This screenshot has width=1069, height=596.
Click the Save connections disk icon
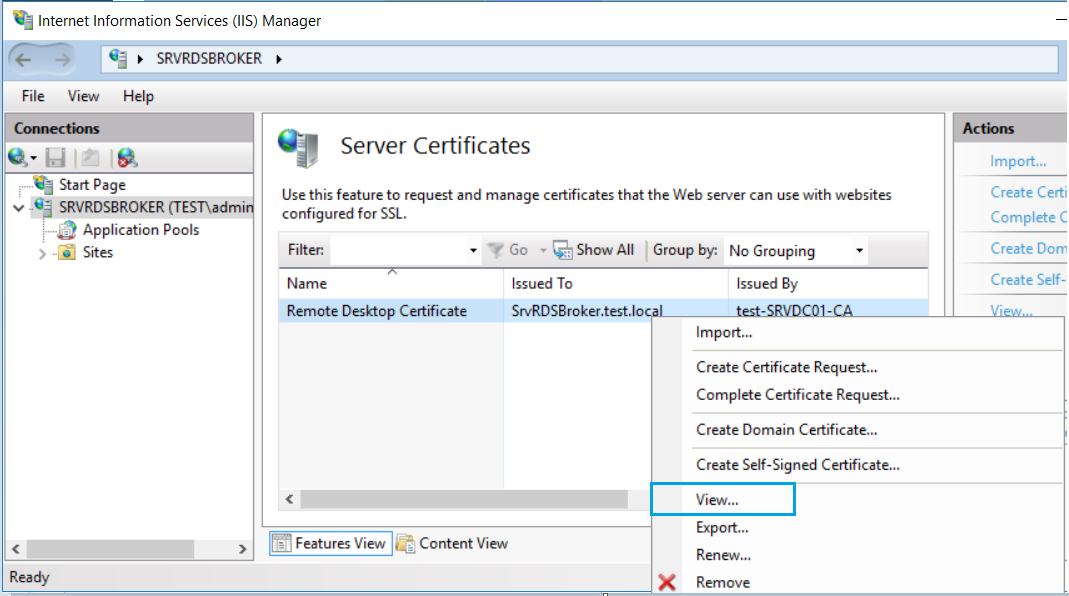tap(55, 158)
